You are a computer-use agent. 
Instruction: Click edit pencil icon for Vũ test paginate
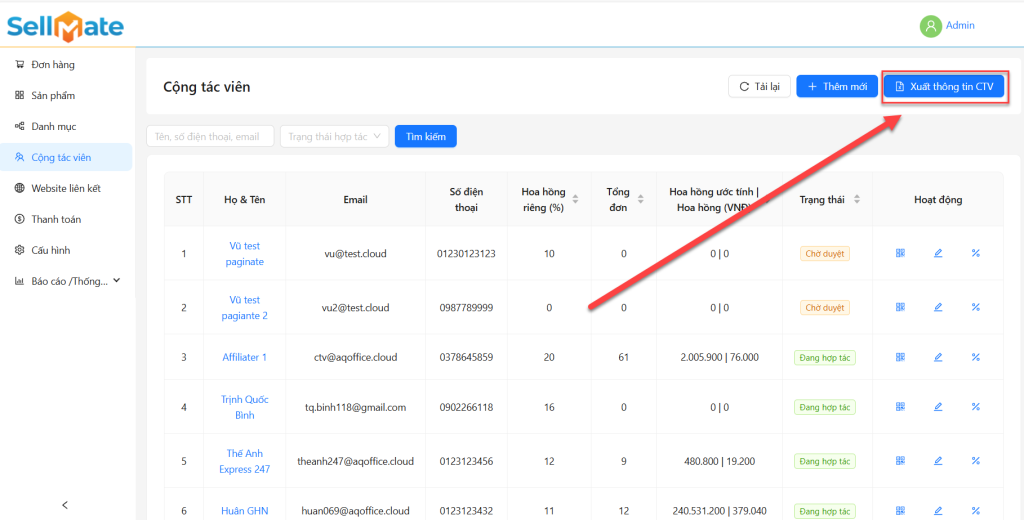pyautogui.click(x=938, y=253)
